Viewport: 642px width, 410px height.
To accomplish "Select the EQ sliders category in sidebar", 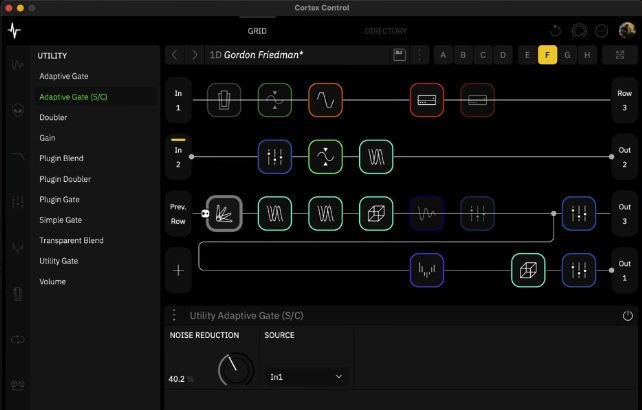I will click(17, 202).
